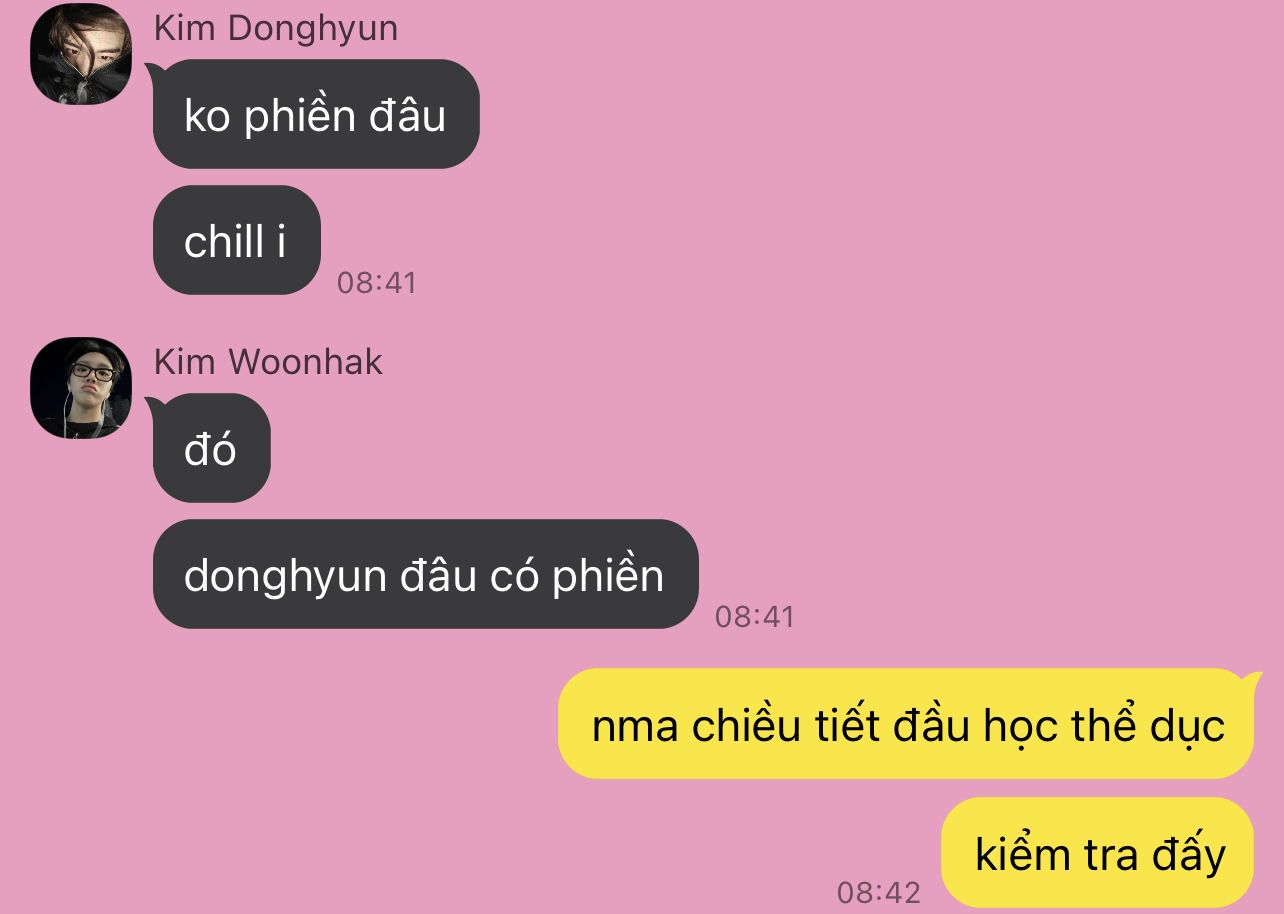Select the "ko phiền đâu" message bubble
The width and height of the screenshot is (1284, 914).
316,114
